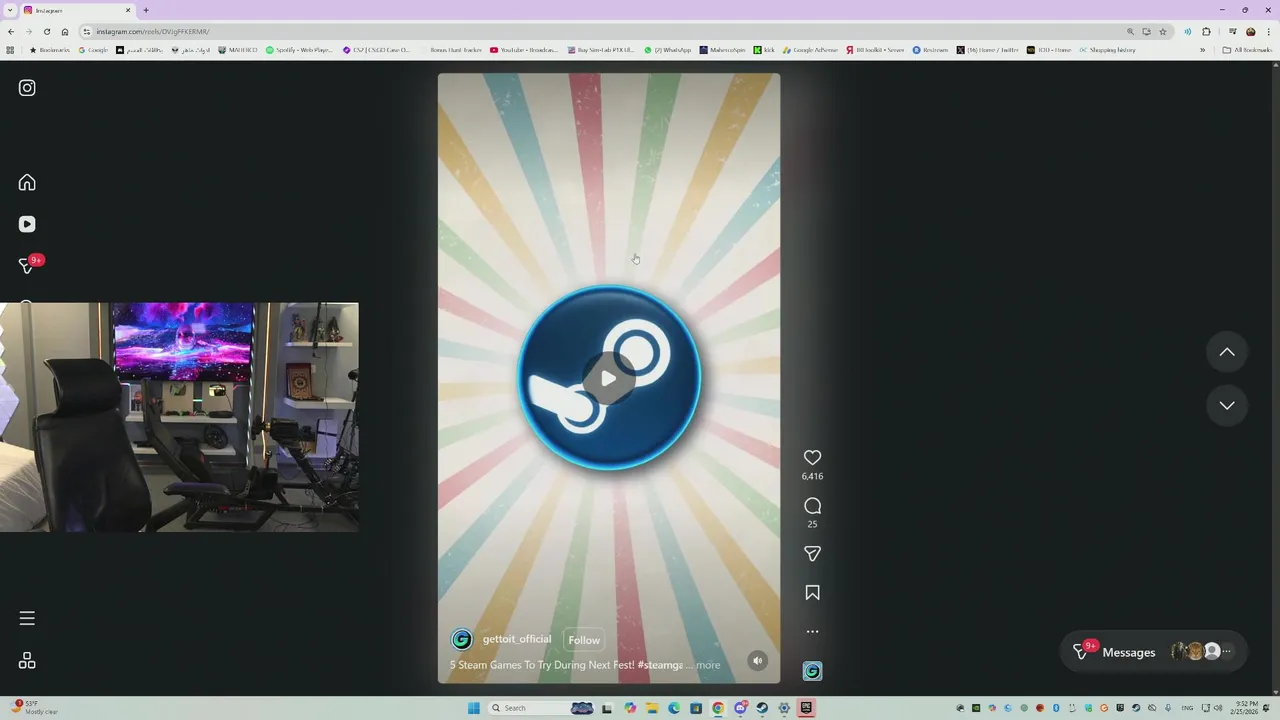Screen dimensions: 1280x720
Task: Go back in Chrome
Action: pos(10,31)
